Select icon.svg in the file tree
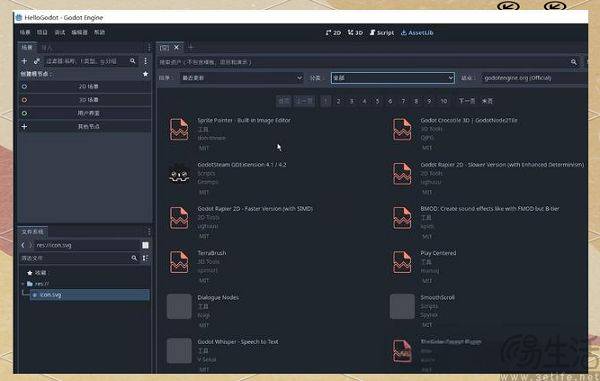 (x=90, y=295)
